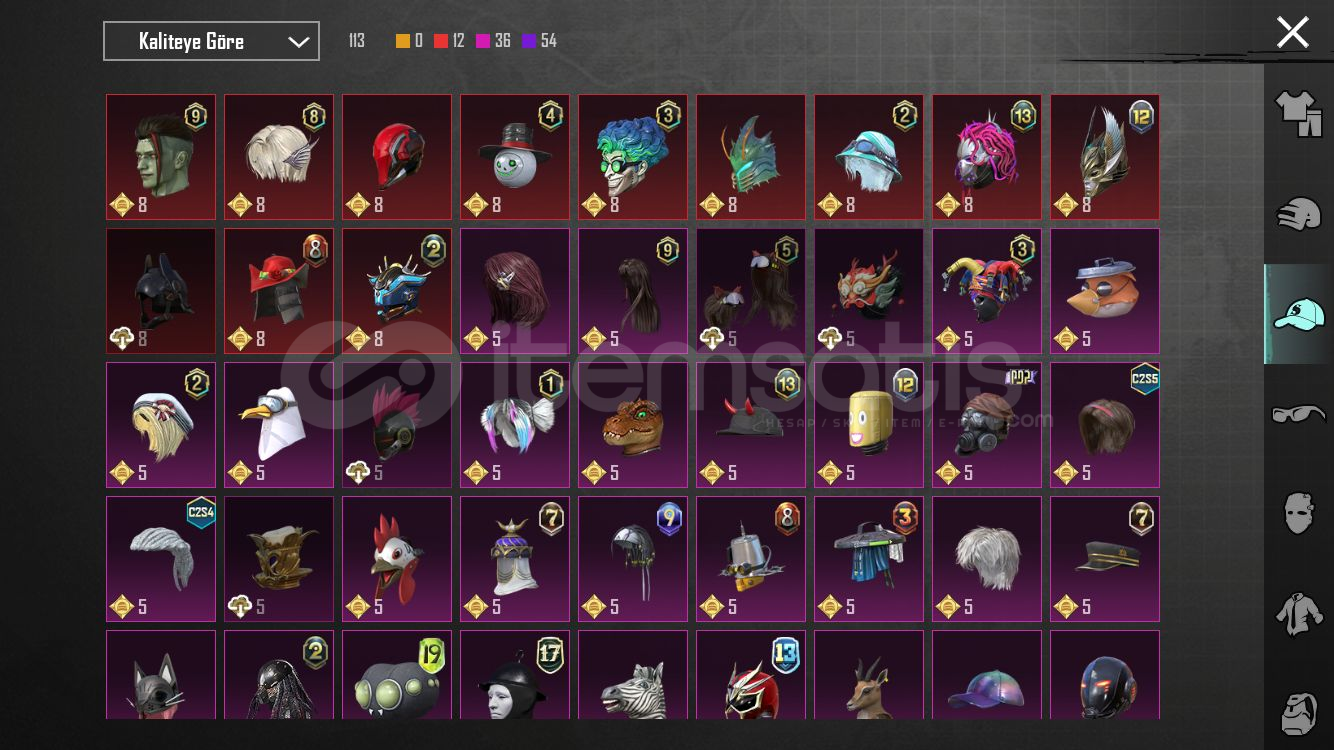The width and height of the screenshot is (1334, 750).
Task: Open the clothing outfits category icon
Action: point(1299,113)
